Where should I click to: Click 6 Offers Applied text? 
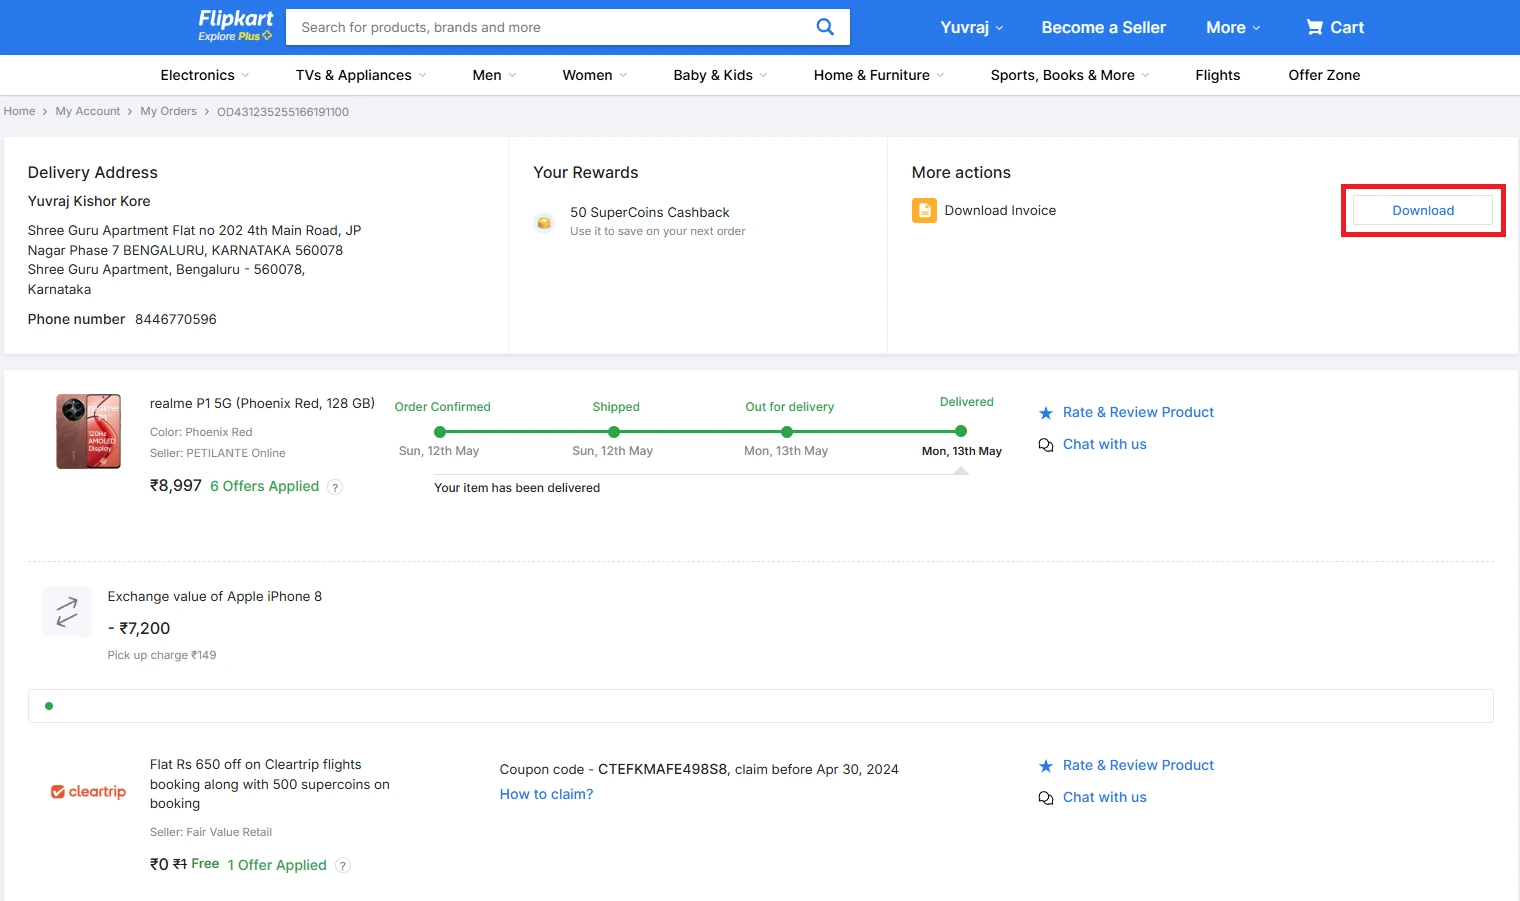(264, 486)
